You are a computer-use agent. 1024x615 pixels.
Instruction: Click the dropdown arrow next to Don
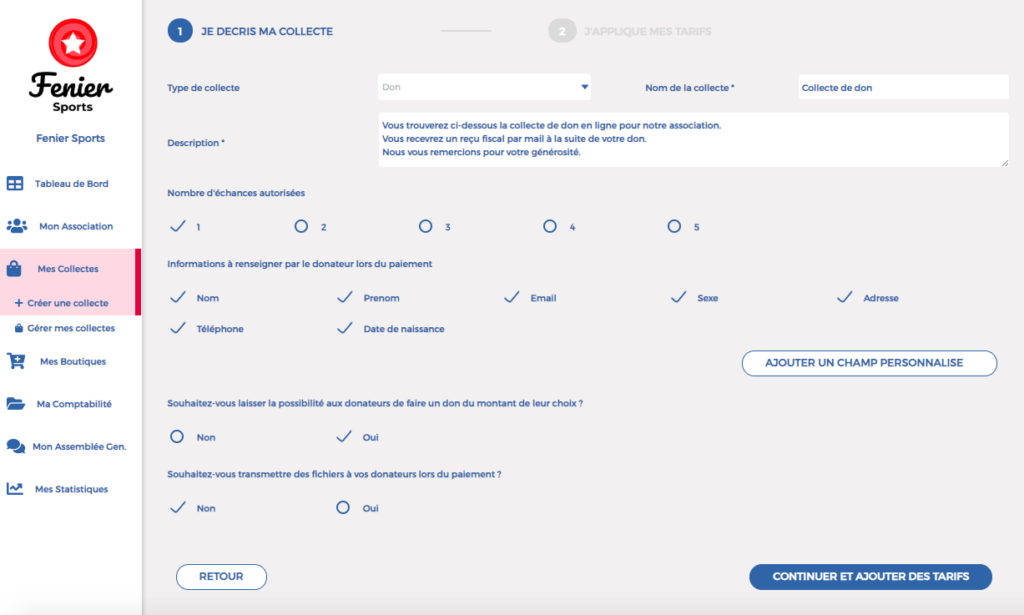pyautogui.click(x=584, y=87)
